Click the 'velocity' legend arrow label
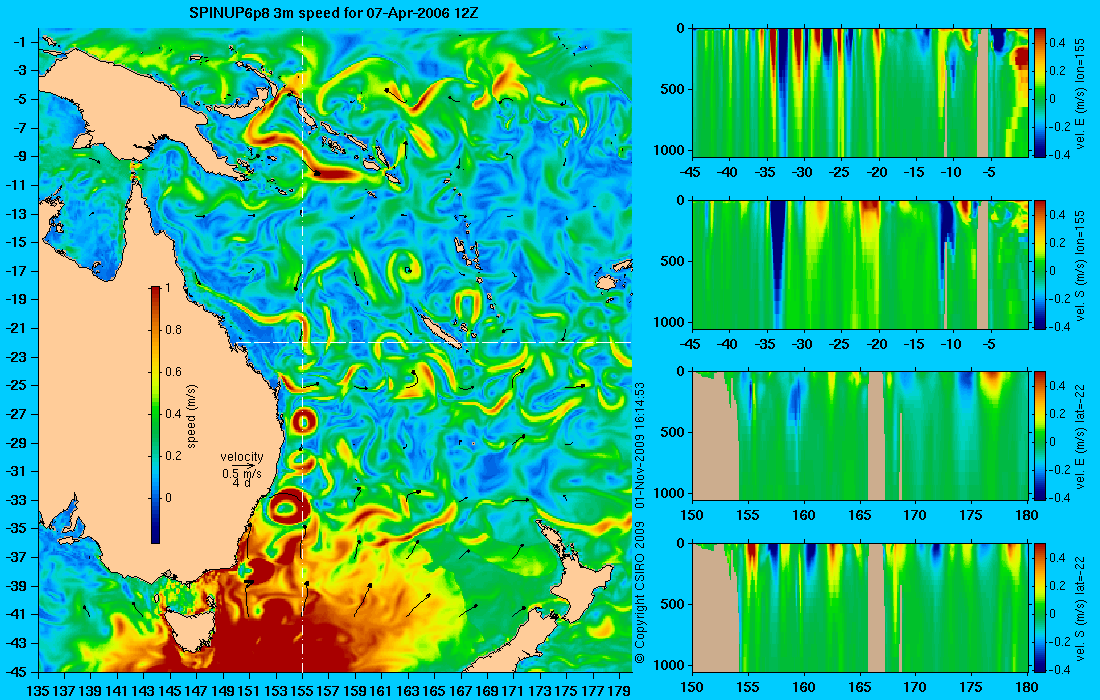 click(242, 457)
